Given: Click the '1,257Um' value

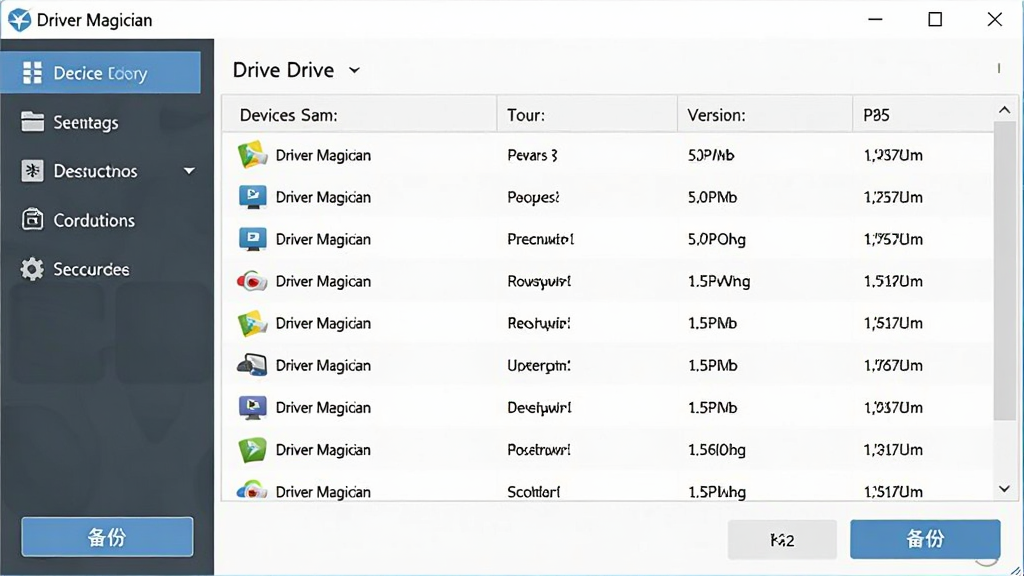Looking at the screenshot, I should [x=893, y=197].
